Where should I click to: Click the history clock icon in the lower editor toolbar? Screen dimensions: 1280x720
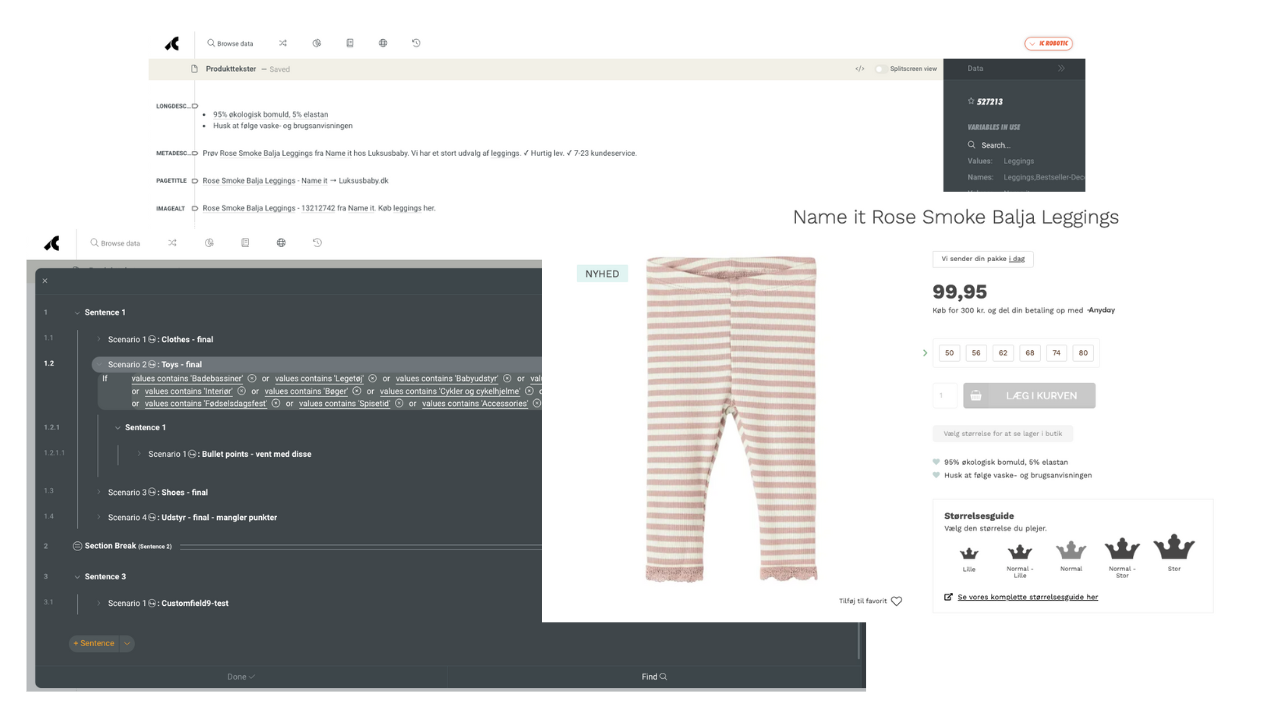click(x=317, y=243)
